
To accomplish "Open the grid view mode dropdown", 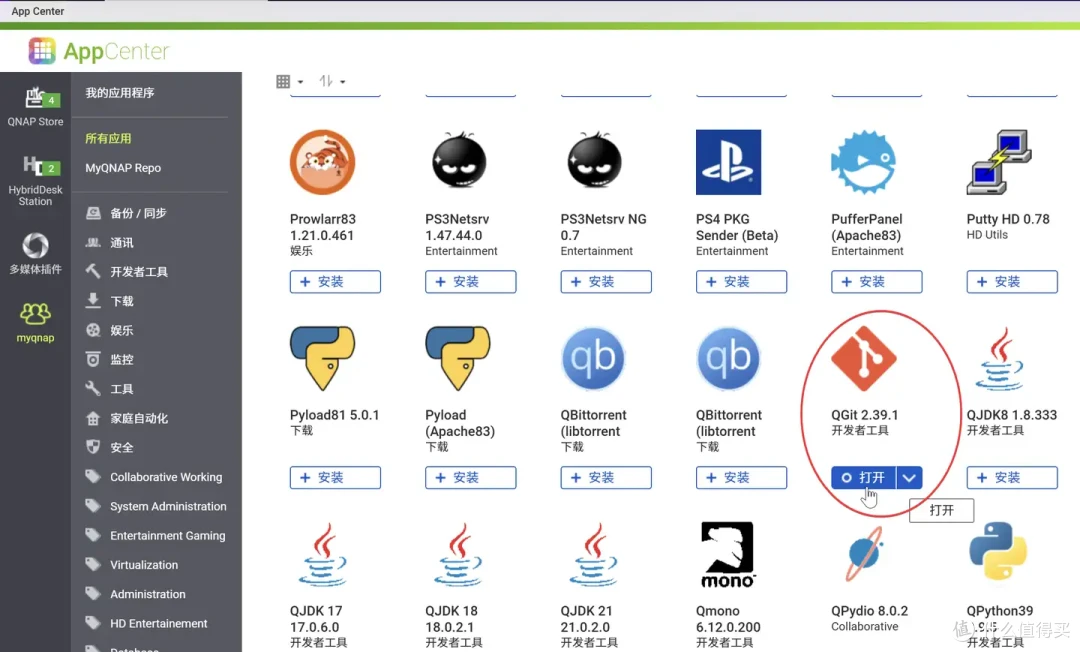I will tap(289, 81).
